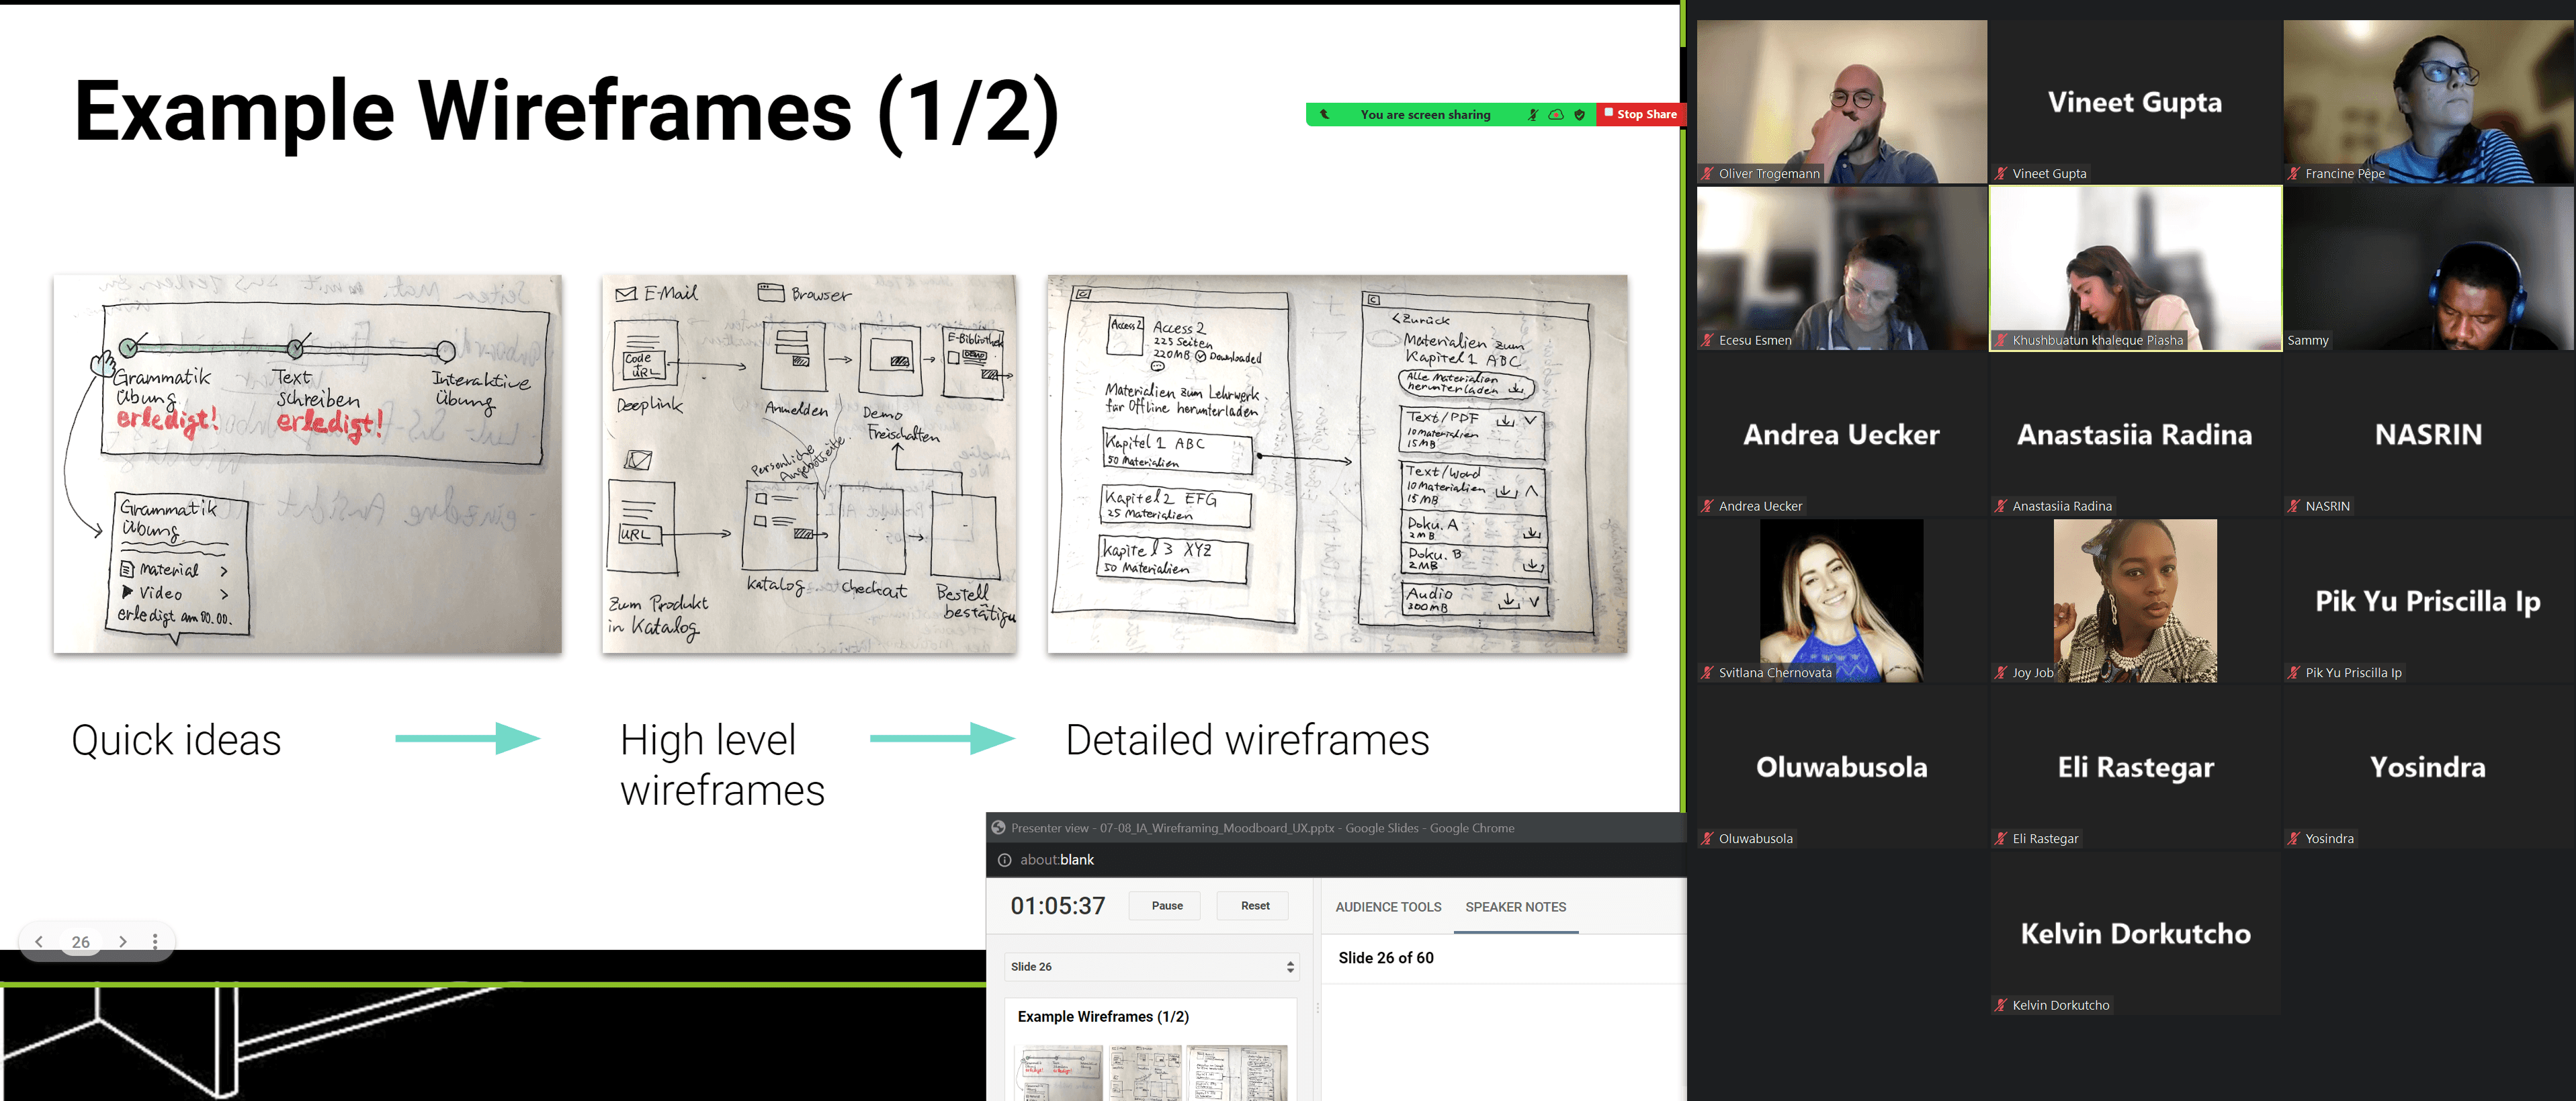The image size is (2576, 1101).
Task: Click the slide number 26 indicator
Action: click(x=81, y=941)
